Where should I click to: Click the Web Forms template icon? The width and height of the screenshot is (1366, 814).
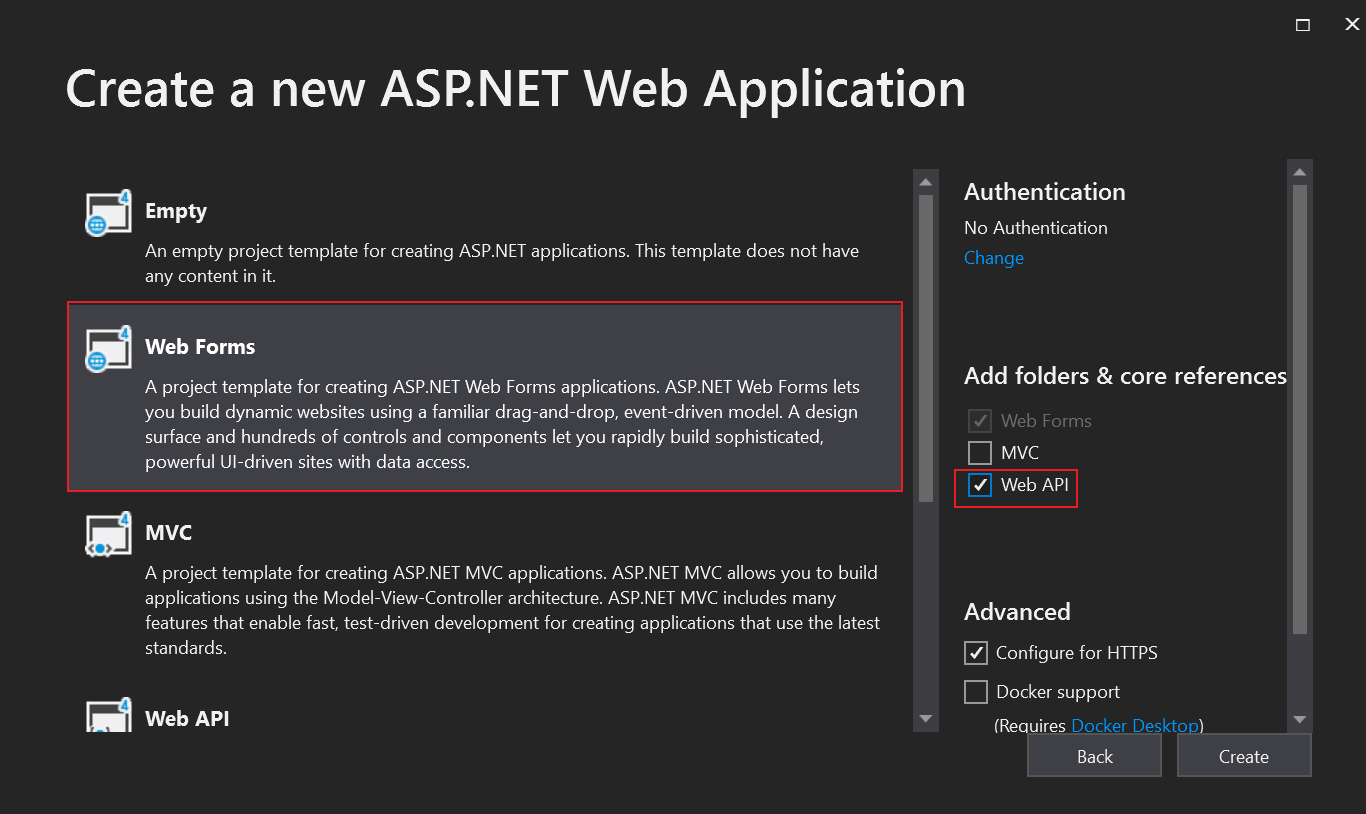point(108,349)
